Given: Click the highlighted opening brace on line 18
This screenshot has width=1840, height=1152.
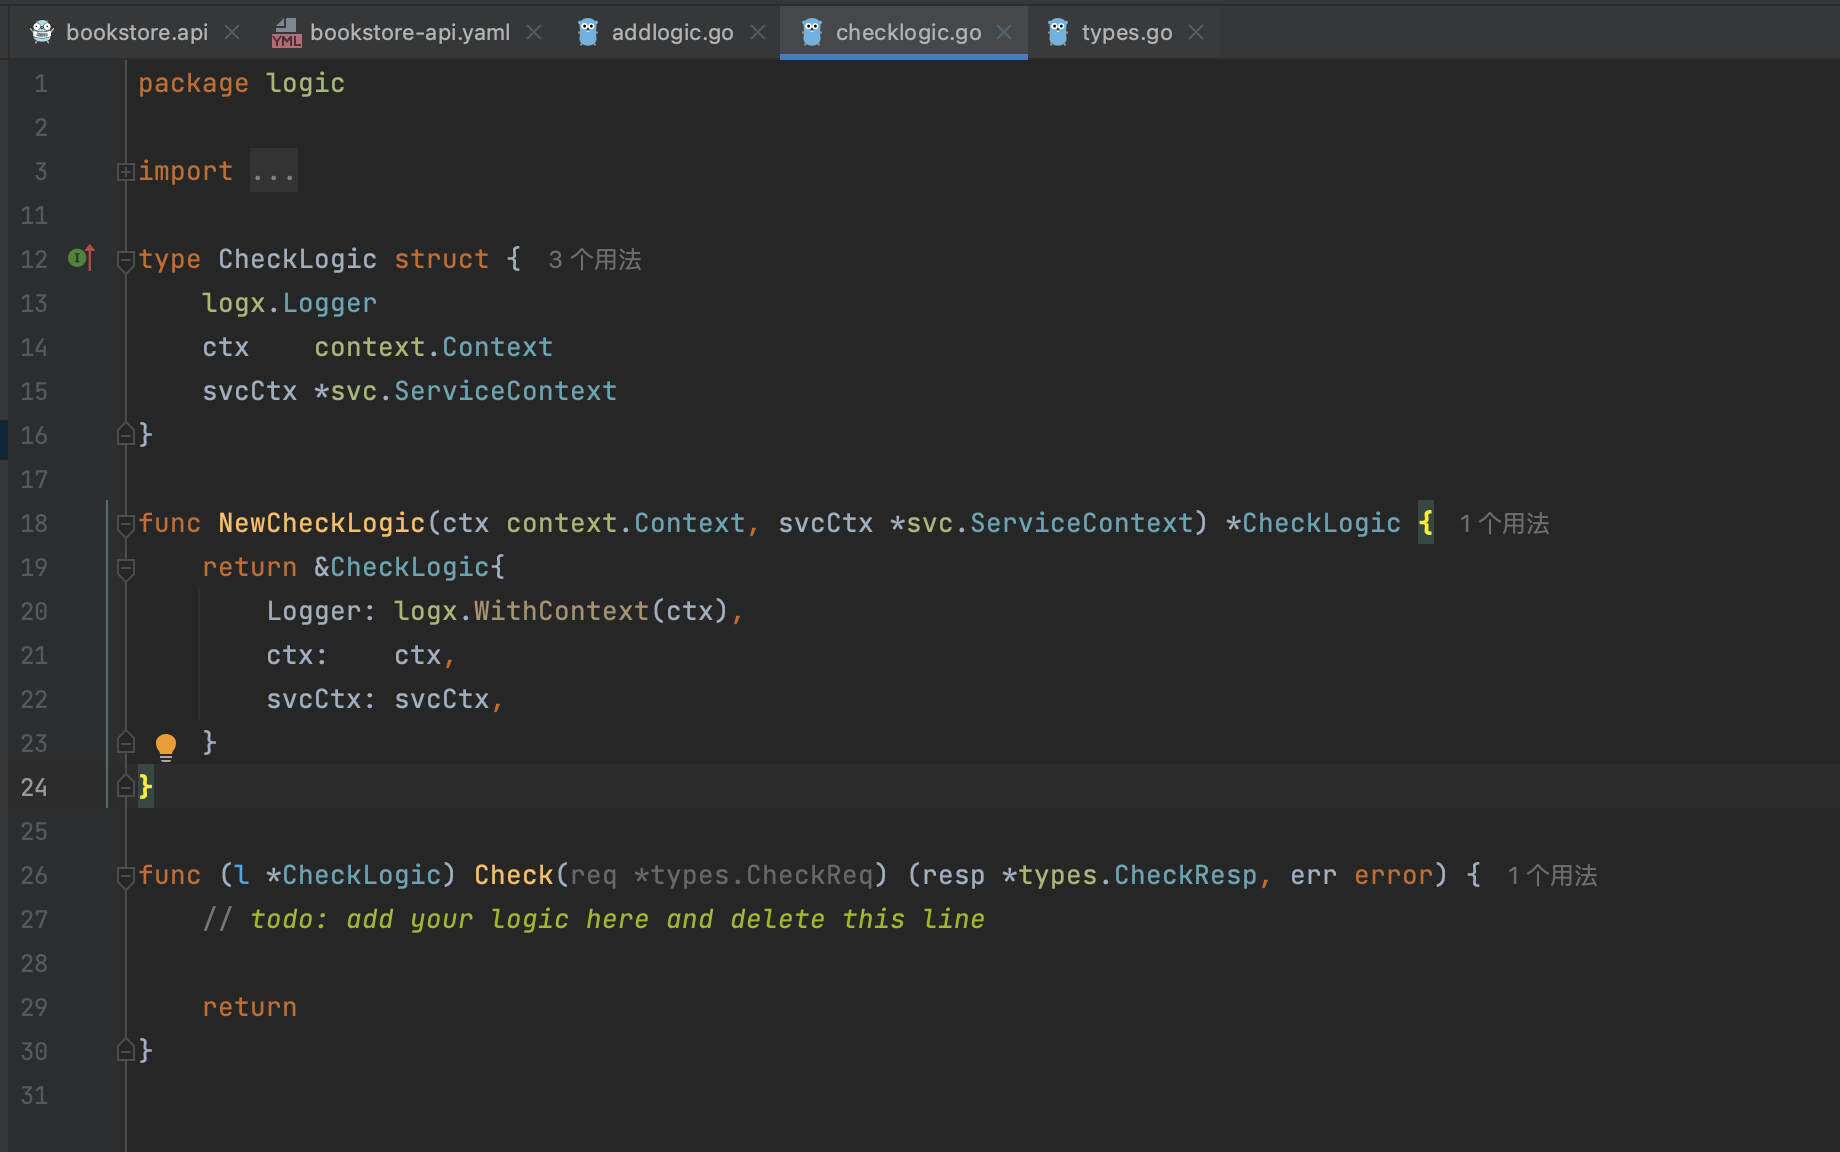Looking at the screenshot, I should (x=1426, y=523).
